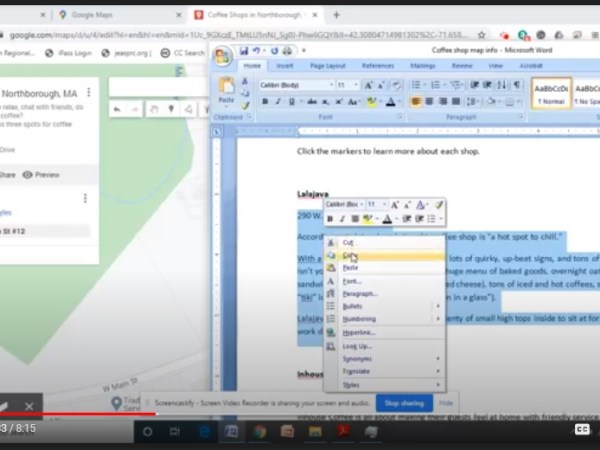The height and width of the screenshot is (450, 600).
Task: Toggle Italic in the mini toolbar
Action: (342, 219)
